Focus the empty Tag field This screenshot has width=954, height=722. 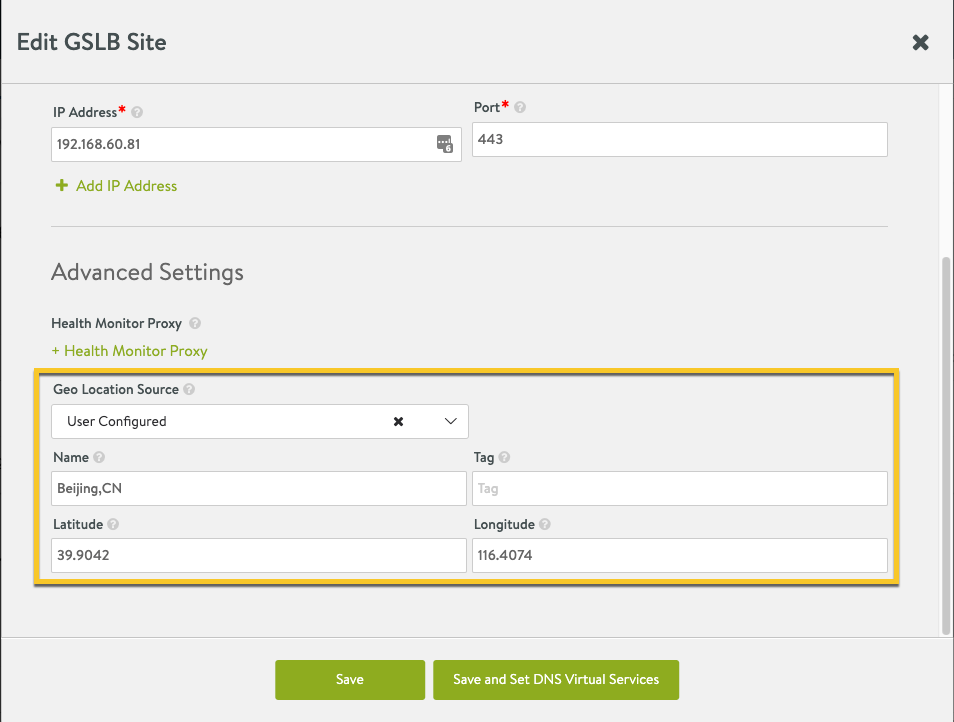coord(680,488)
